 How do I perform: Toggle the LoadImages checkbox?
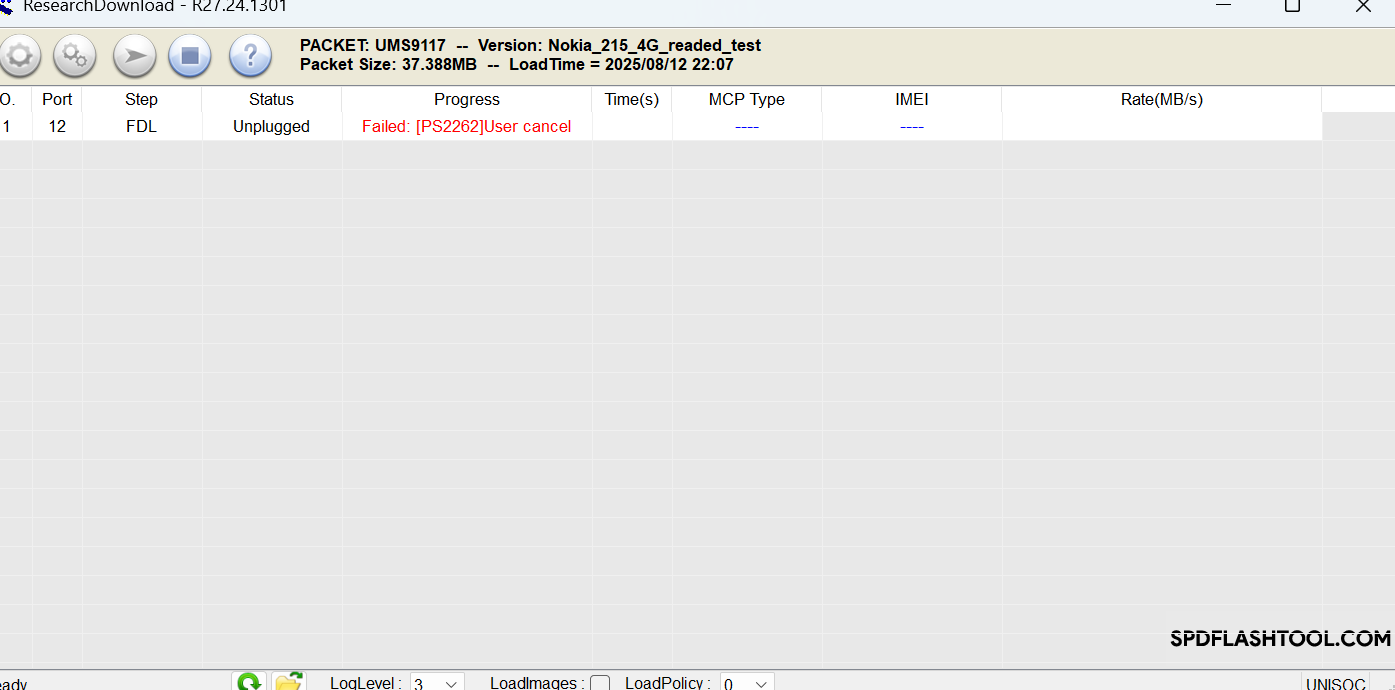600,684
